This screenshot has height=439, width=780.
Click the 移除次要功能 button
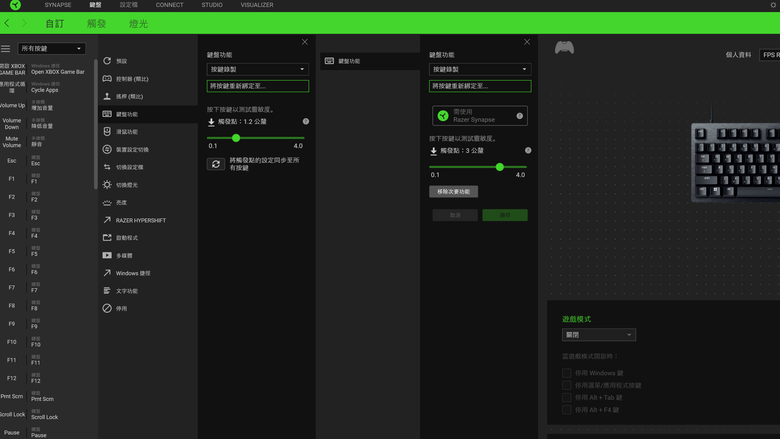454,191
